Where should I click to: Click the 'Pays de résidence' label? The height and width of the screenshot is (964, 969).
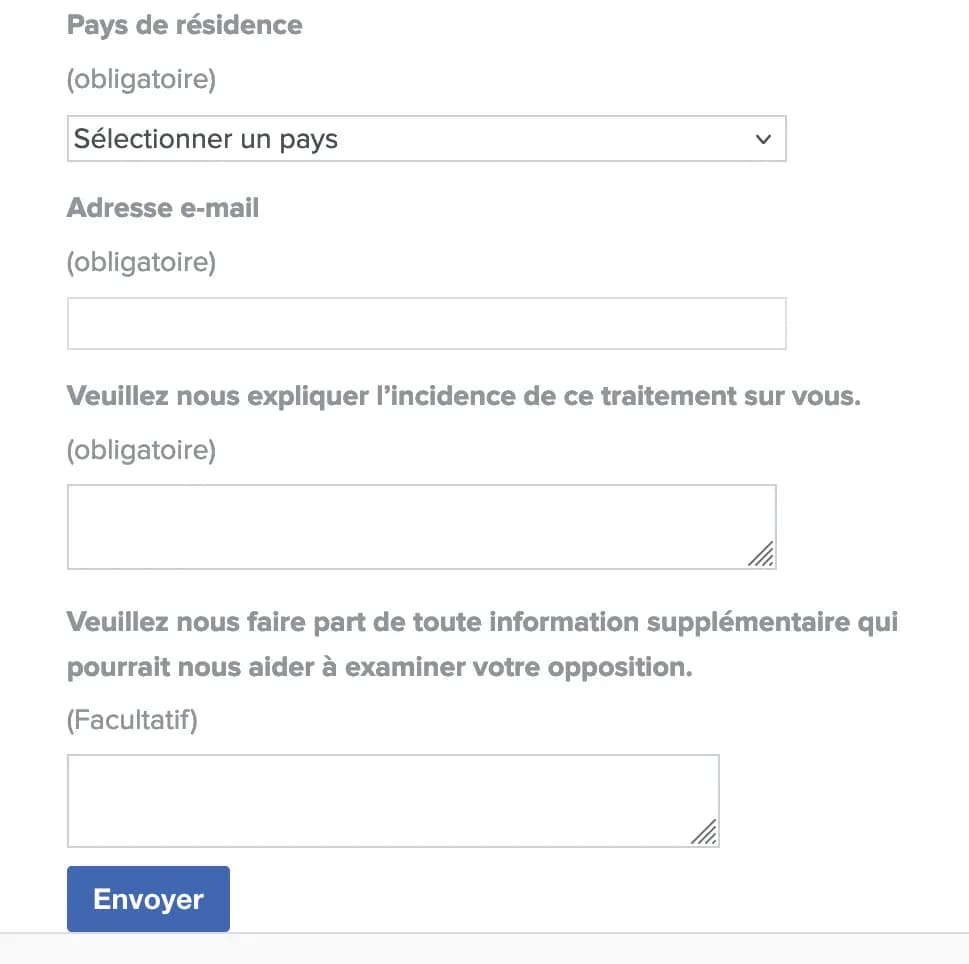[184, 25]
